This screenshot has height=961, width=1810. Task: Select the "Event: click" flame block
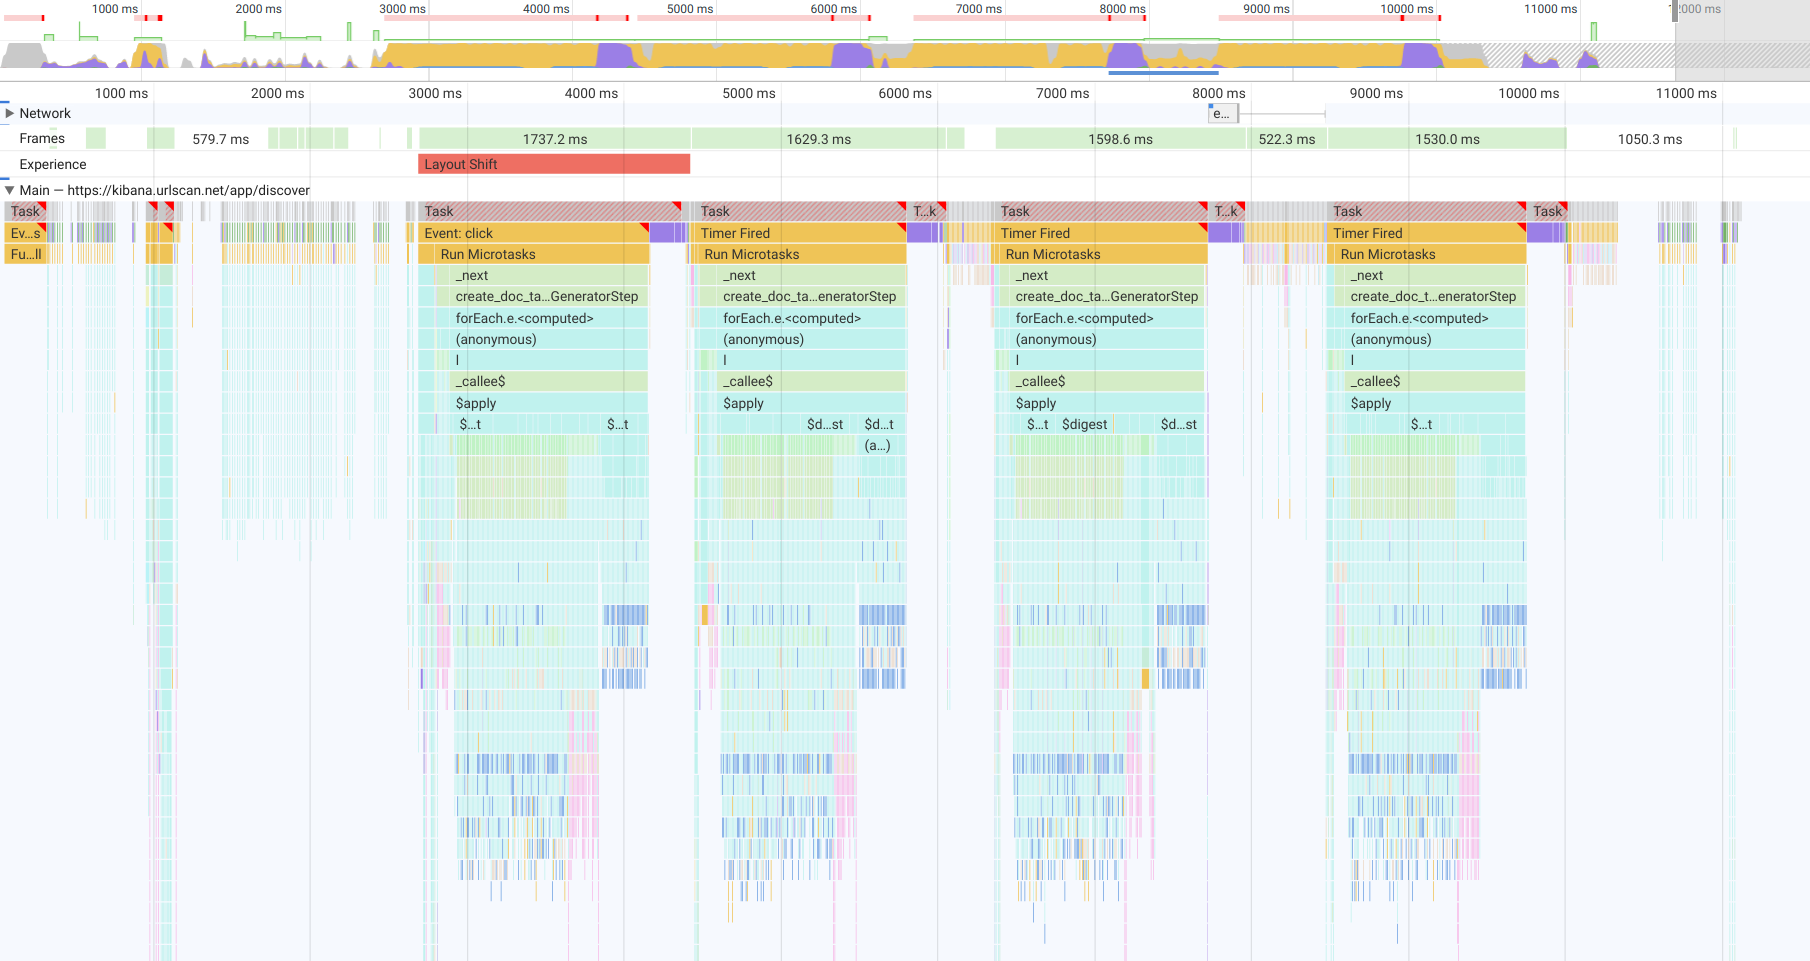(534, 233)
